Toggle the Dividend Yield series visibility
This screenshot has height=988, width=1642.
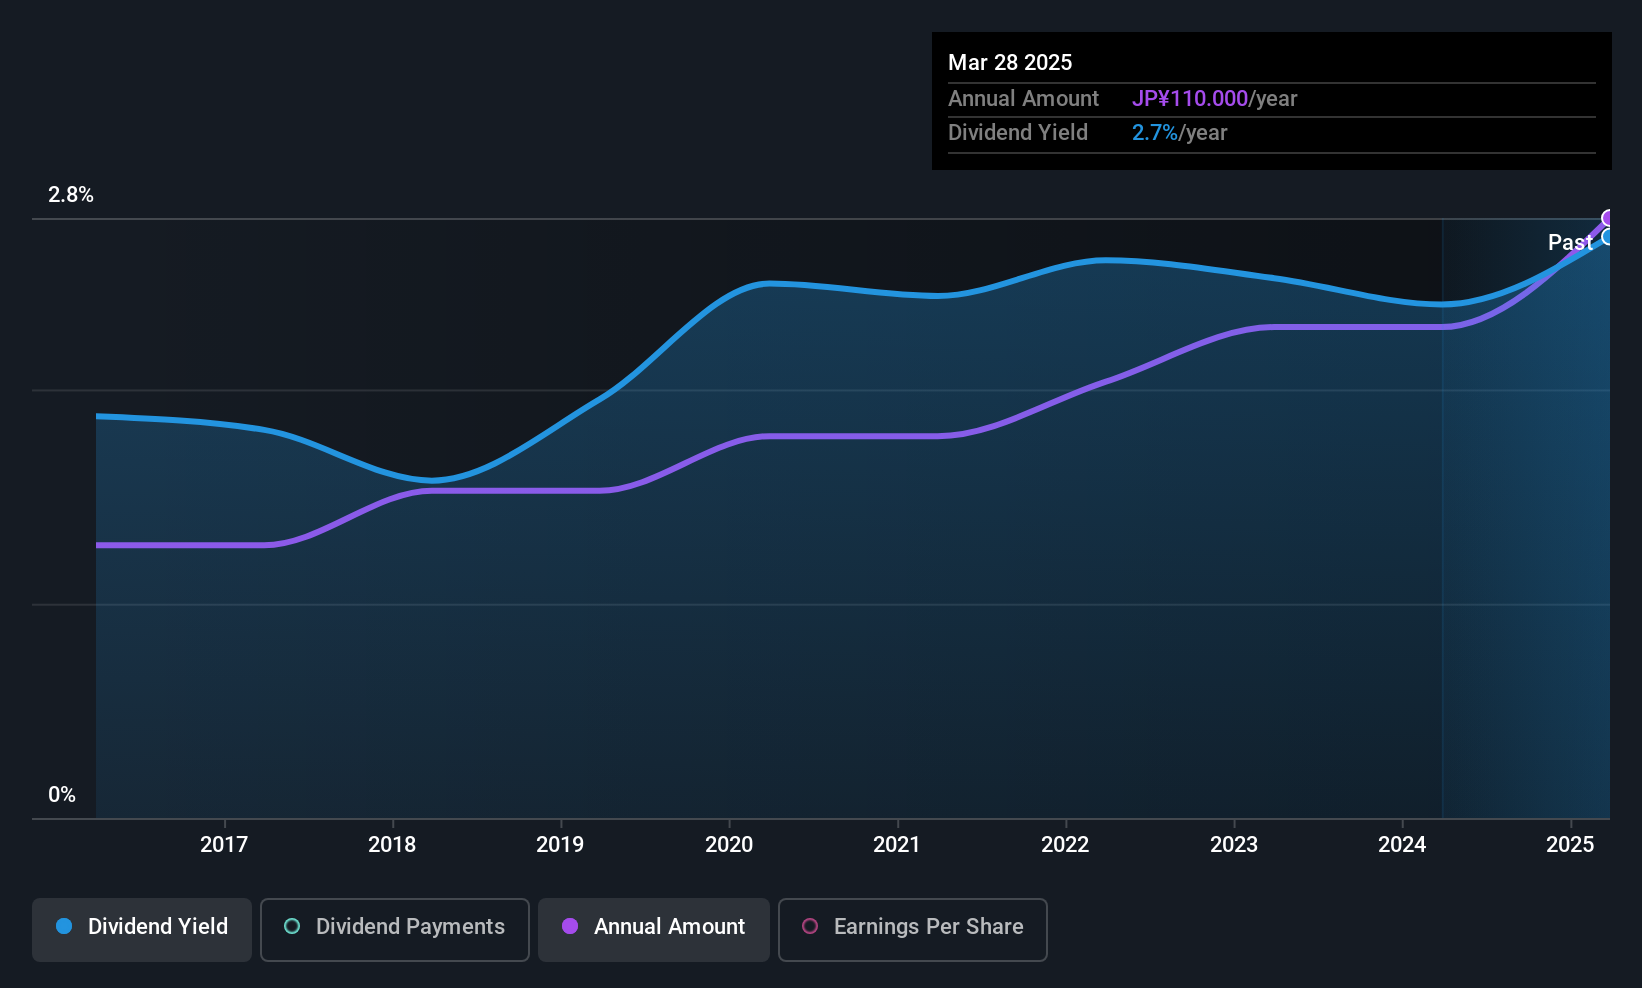(141, 928)
